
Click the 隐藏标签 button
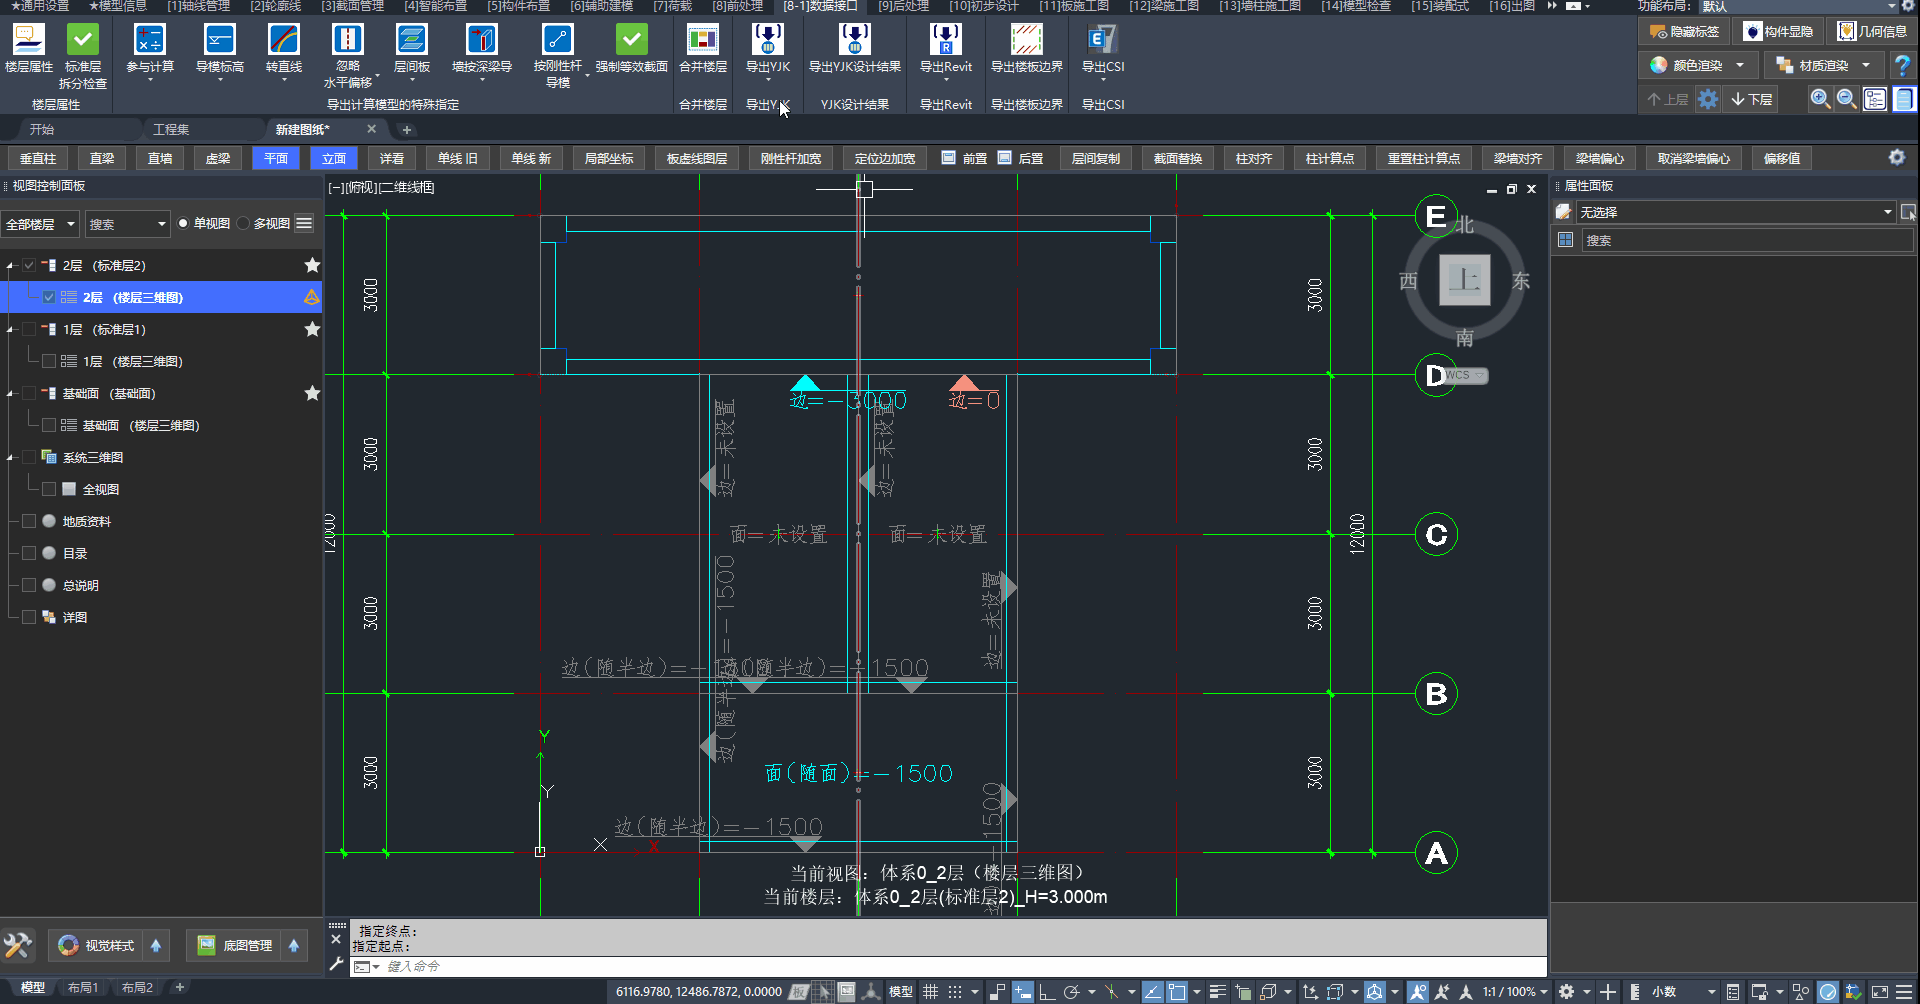(x=1685, y=32)
